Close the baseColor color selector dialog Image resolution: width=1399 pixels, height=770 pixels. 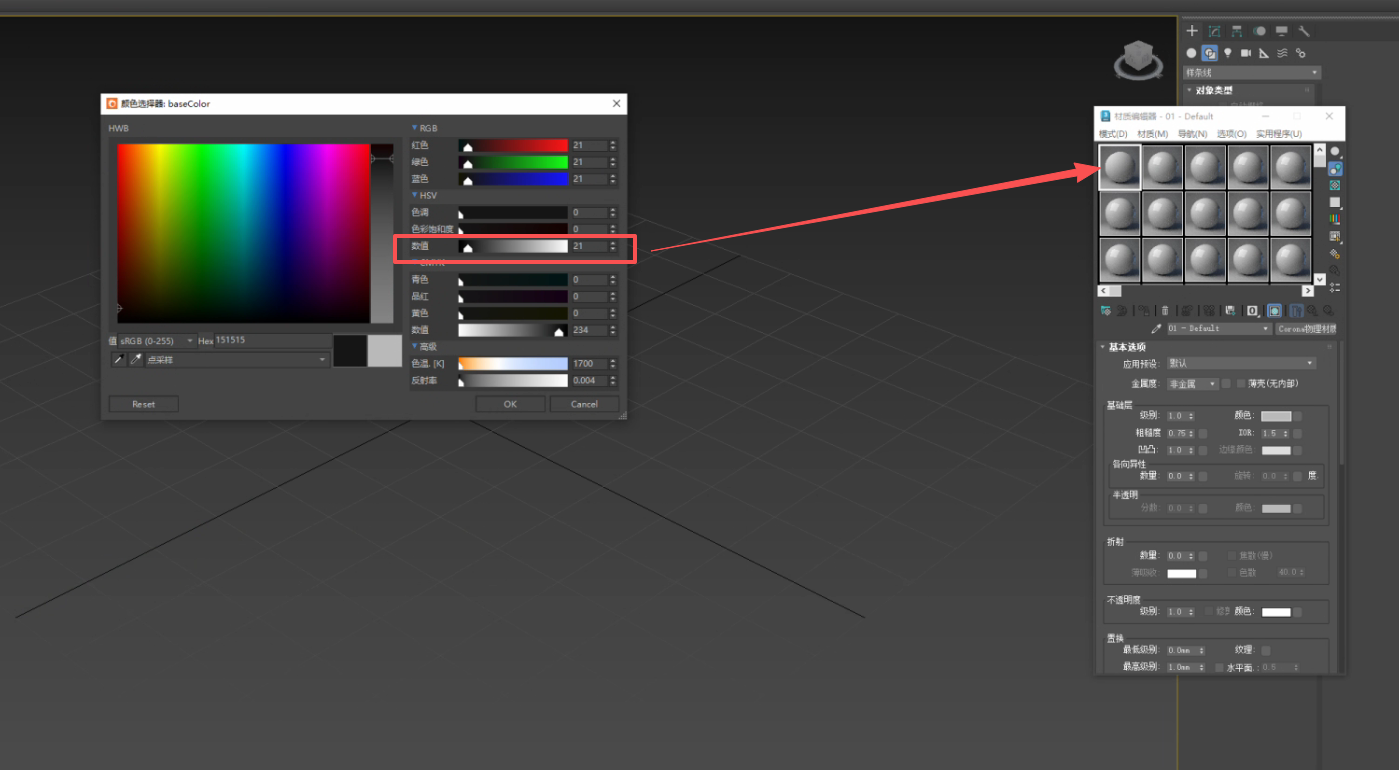pos(616,103)
